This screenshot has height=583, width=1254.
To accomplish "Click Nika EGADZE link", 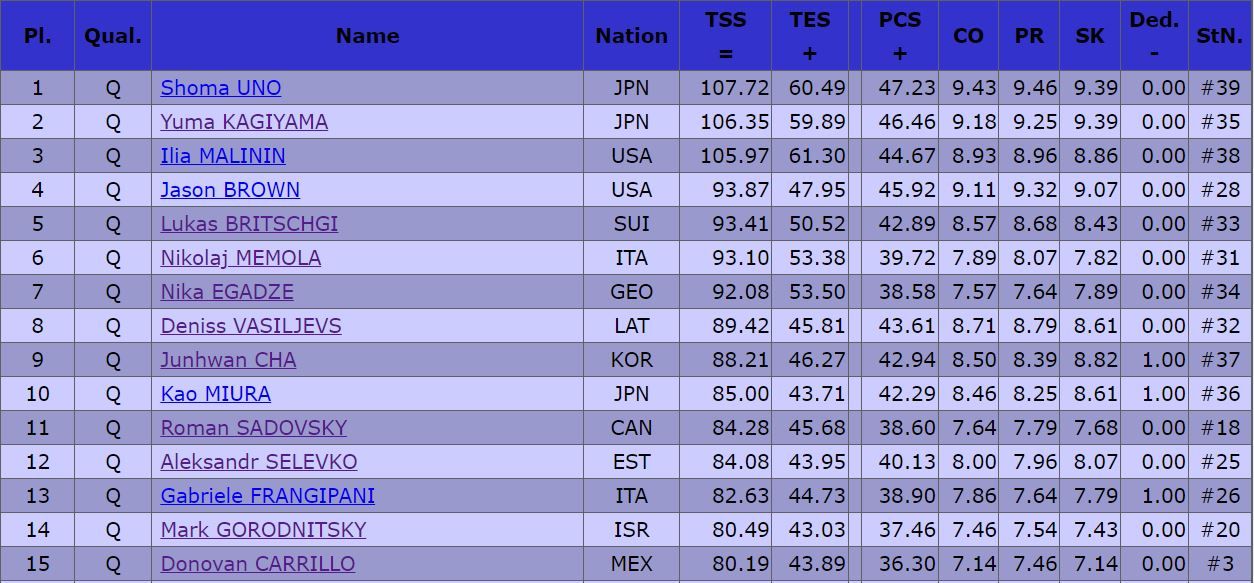I will pyautogui.click(x=227, y=292).
